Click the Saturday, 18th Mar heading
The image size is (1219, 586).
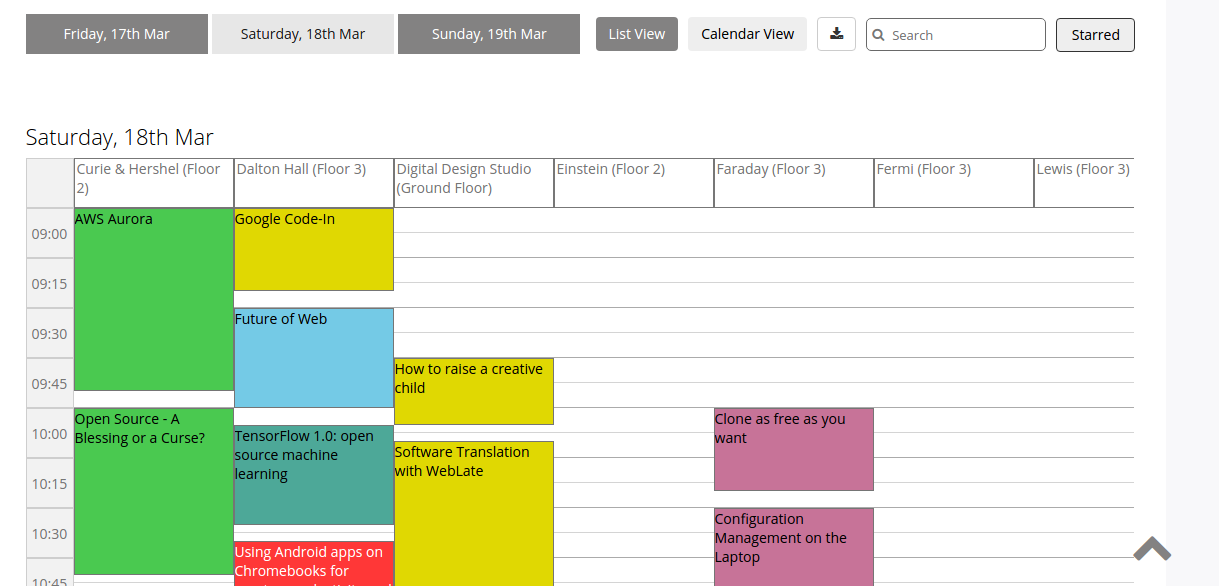tap(120, 137)
